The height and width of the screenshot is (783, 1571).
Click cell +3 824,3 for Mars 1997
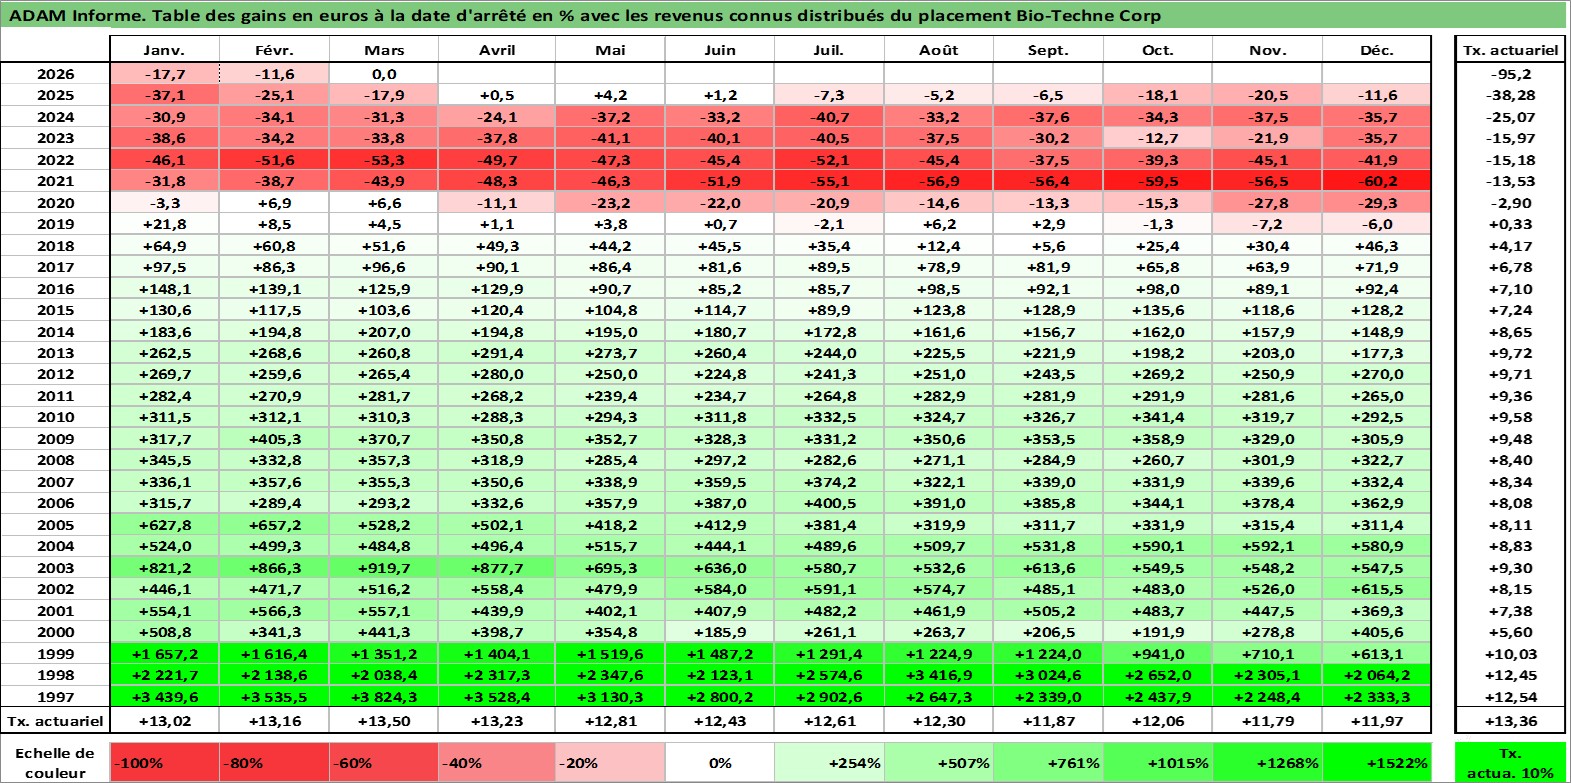(384, 697)
